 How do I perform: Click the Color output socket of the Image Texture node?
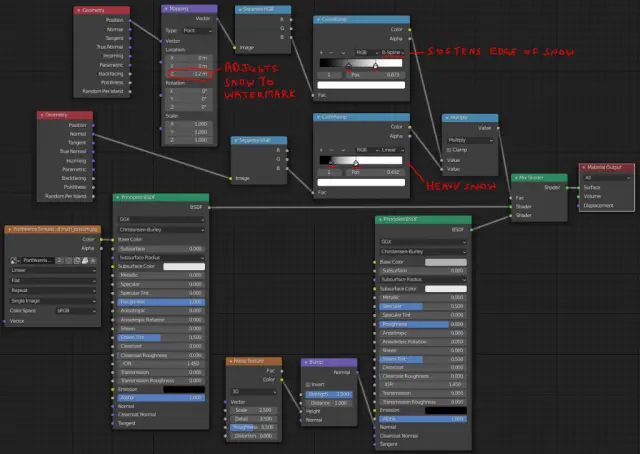[x=101, y=240]
